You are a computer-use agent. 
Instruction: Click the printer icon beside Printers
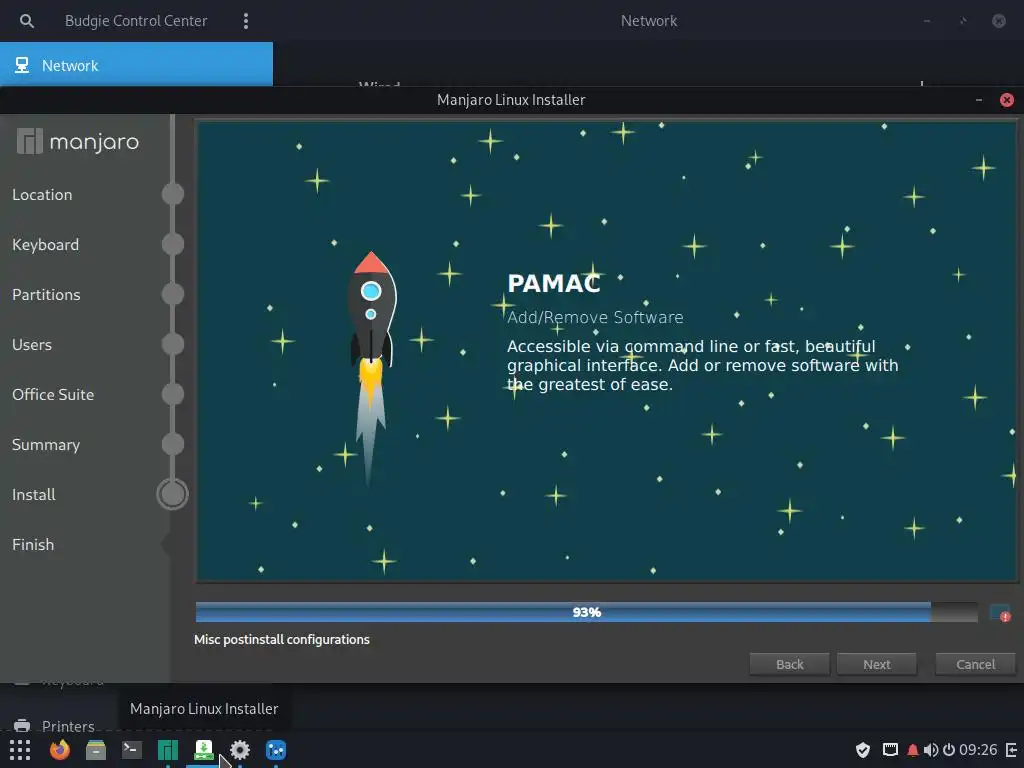pos(22,726)
